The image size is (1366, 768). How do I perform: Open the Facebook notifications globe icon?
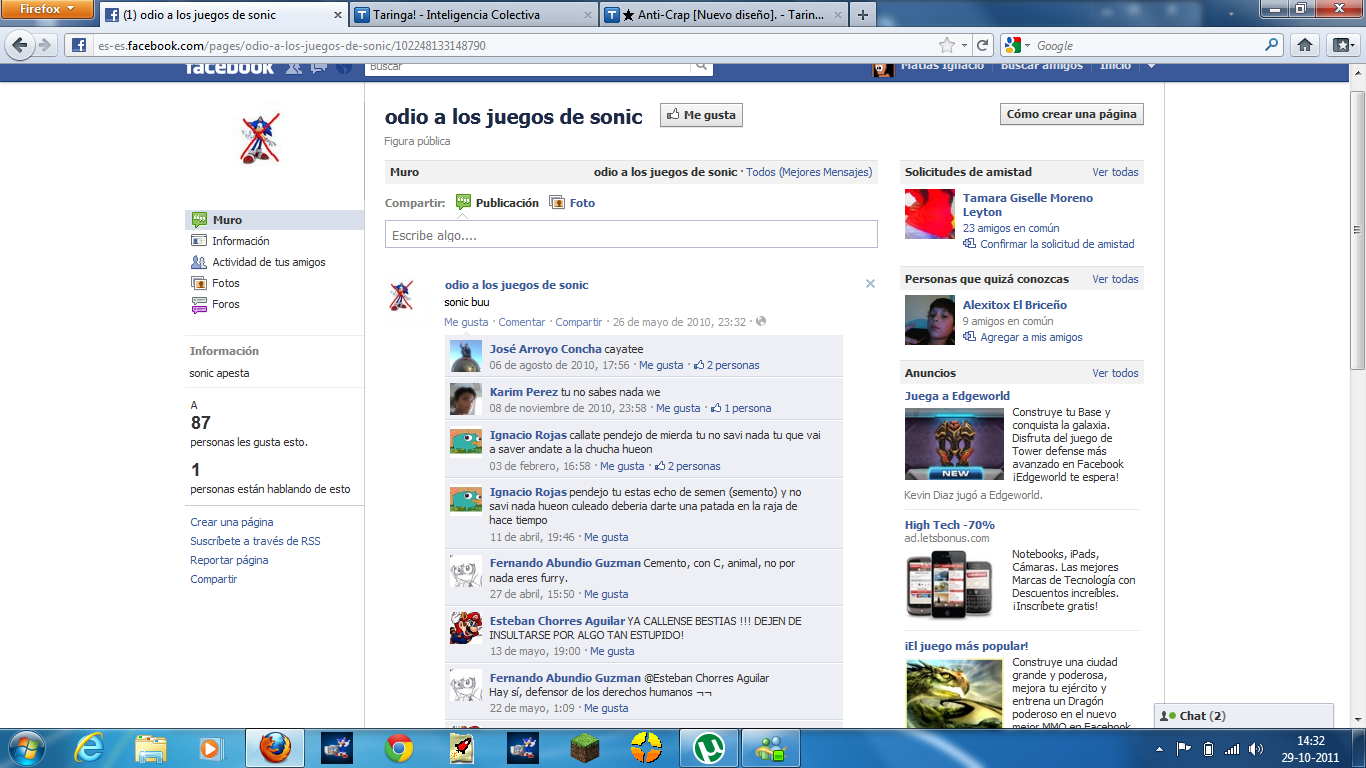point(344,67)
